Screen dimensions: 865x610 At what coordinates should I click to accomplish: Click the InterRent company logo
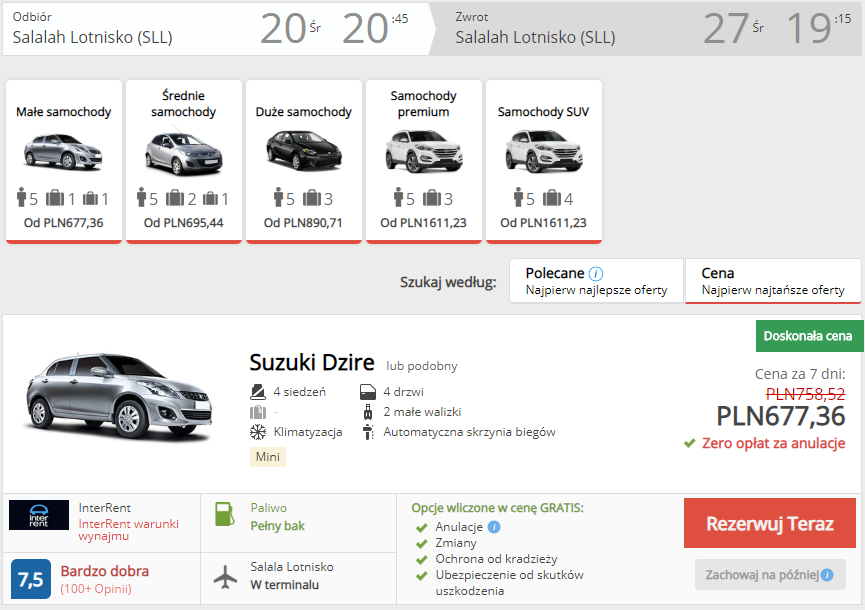39,515
